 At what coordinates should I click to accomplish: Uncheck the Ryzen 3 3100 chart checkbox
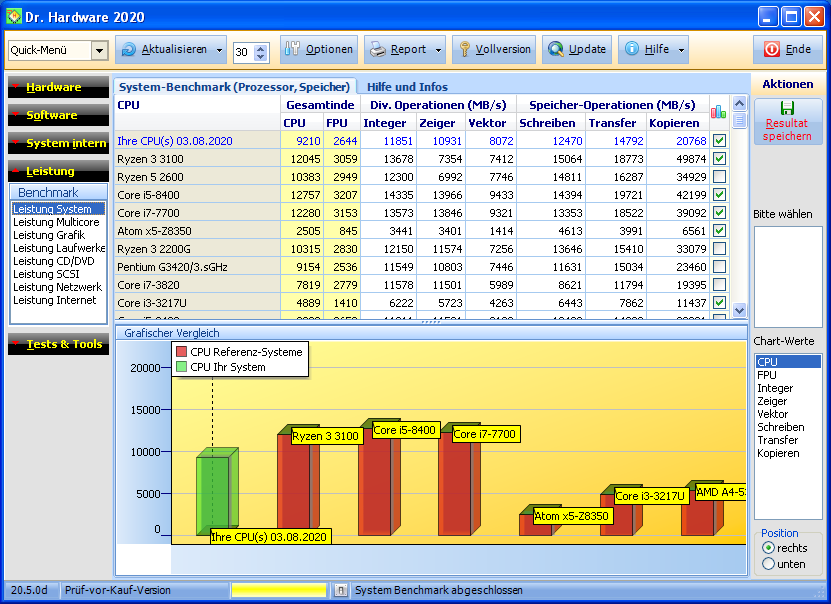point(719,158)
